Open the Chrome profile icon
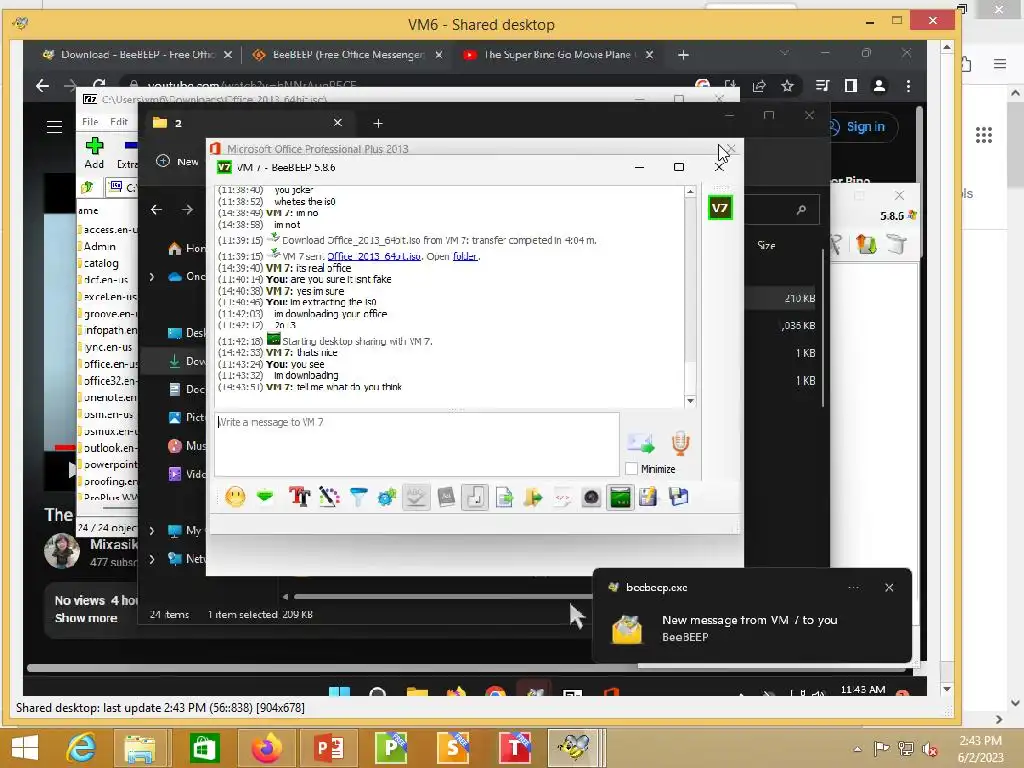 (879, 86)
